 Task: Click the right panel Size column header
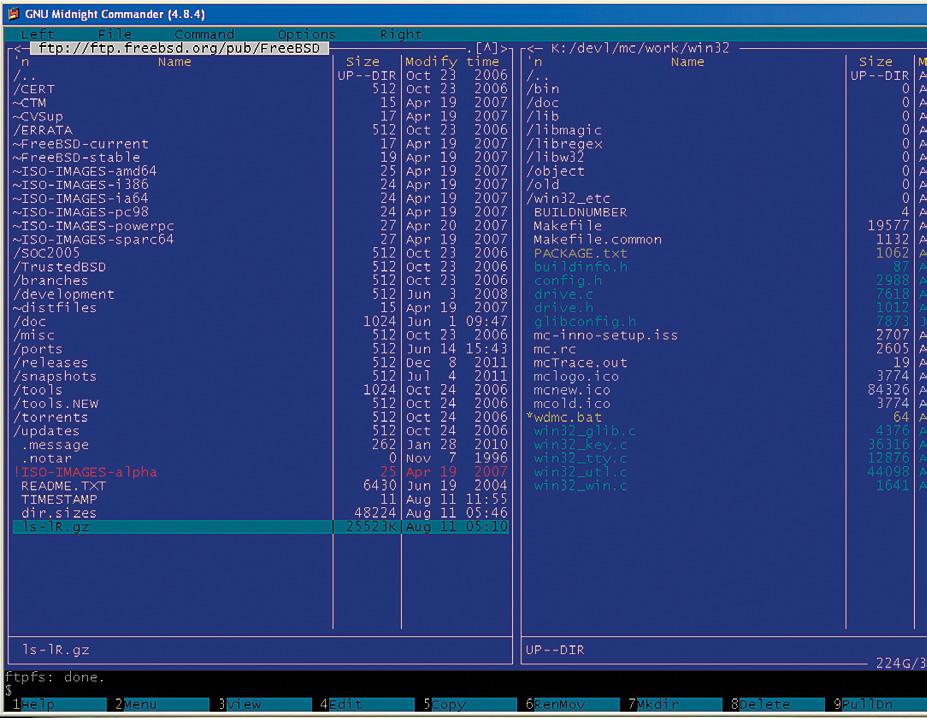[x=876, y=62]
